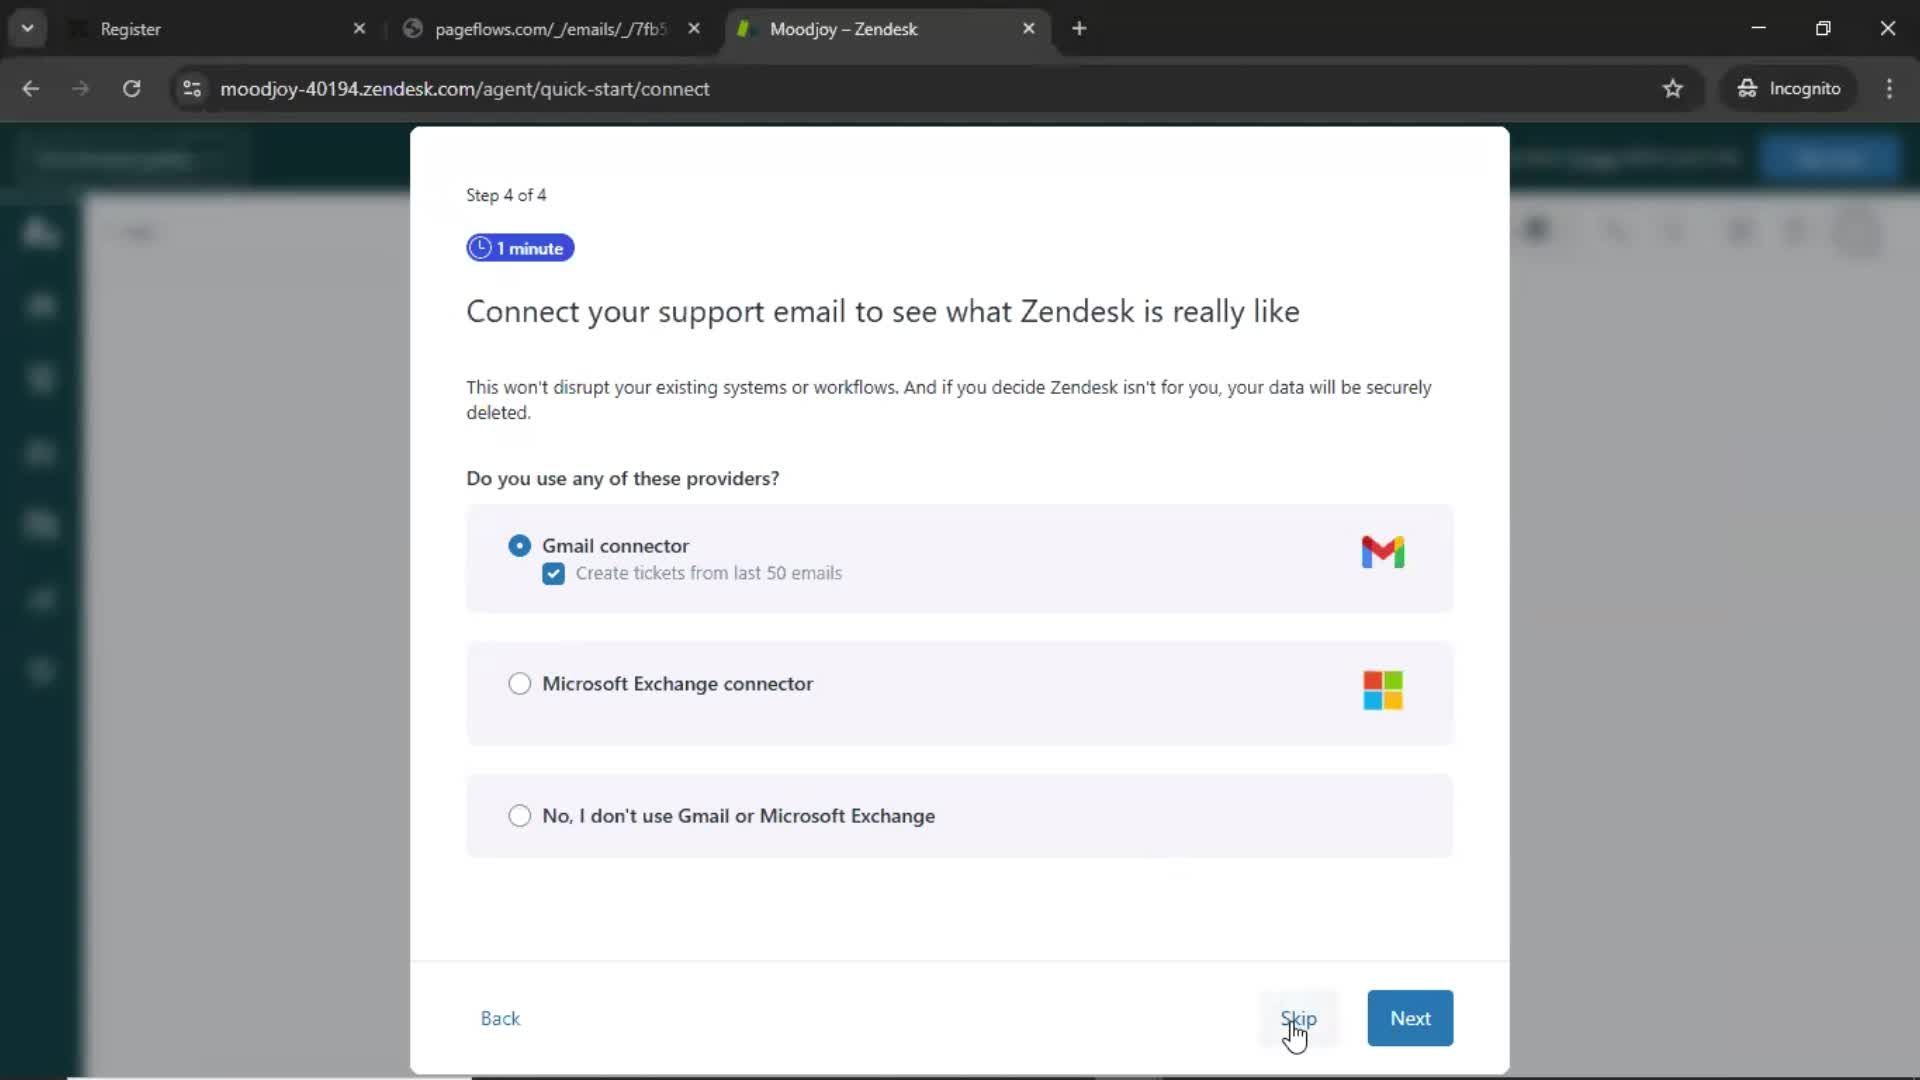
Task: Click the Next button
Action: (1410, 1018)
